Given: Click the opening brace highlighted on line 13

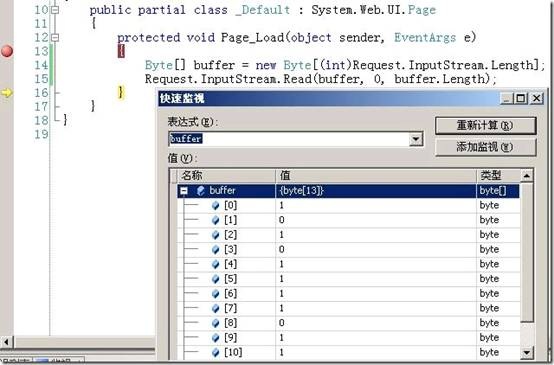Looking at the screenshot, I should [121, 51].
